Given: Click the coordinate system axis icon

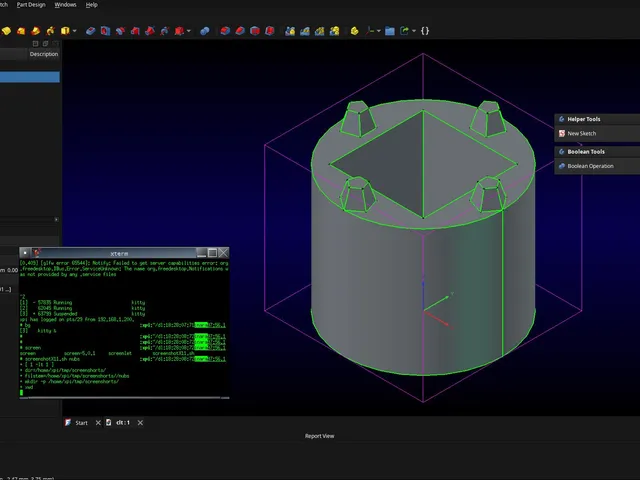Looking at the screenshot, I should [x=370, y=31].
